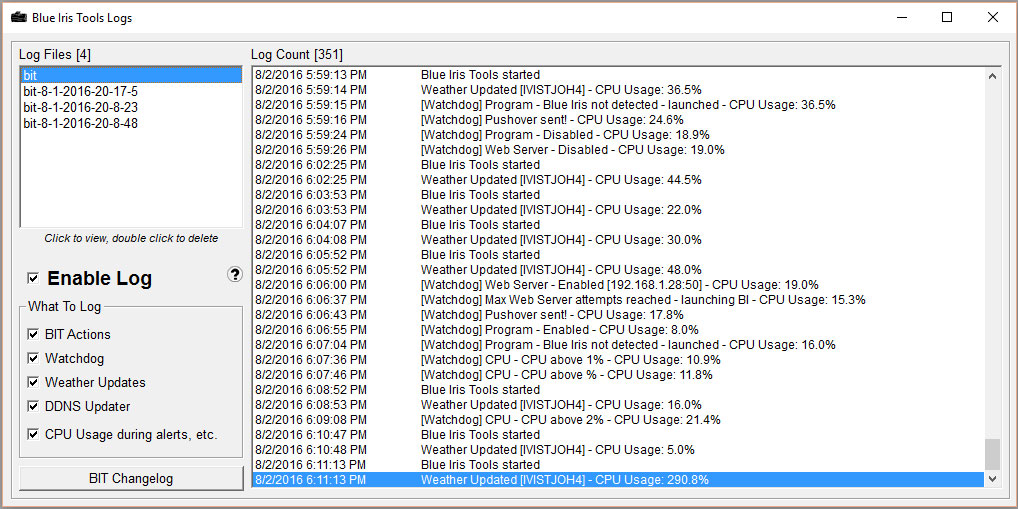Select log file bit-8-1-2016-20-8-23

[x=80, y=107]
